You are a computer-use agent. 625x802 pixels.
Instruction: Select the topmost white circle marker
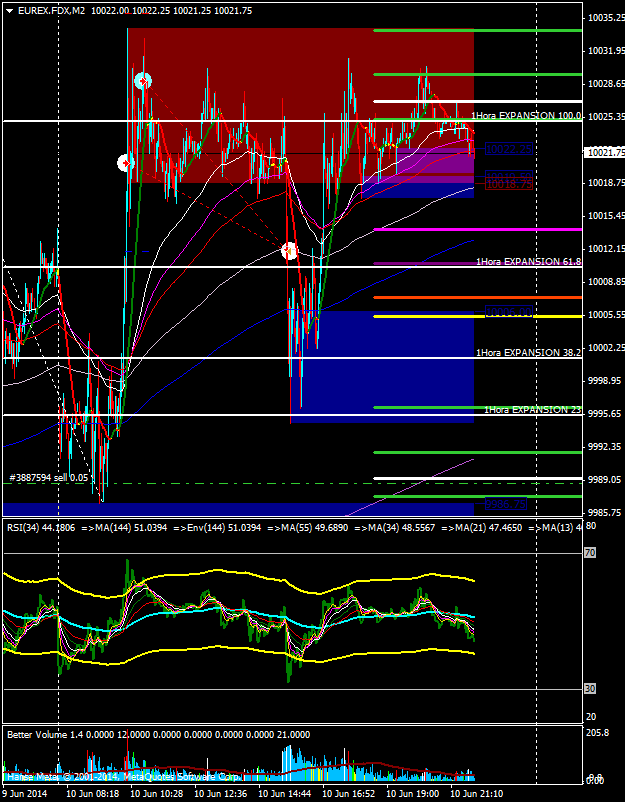(143, 80)
